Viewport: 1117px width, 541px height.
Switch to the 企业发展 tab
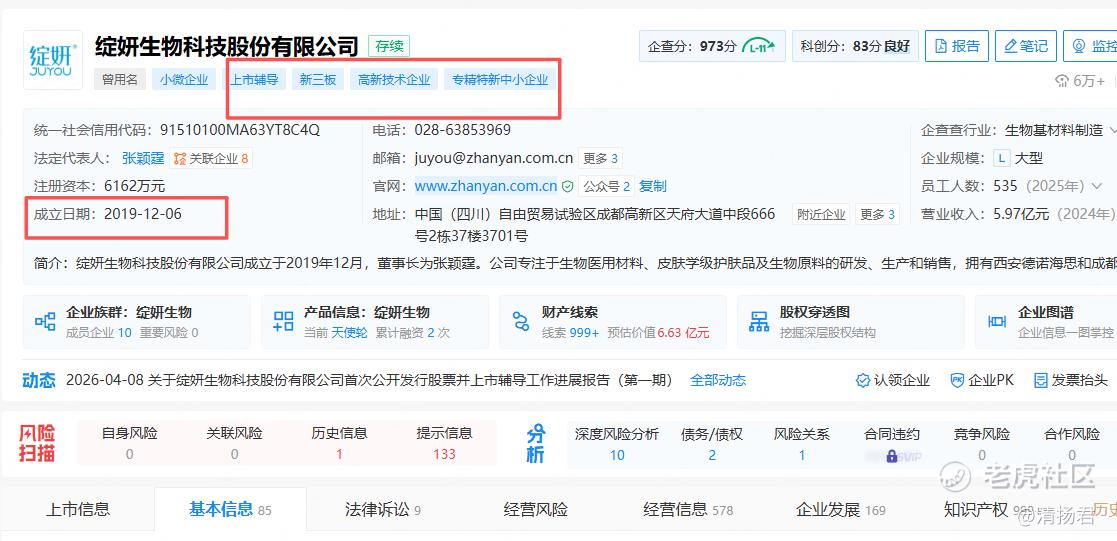841,509
